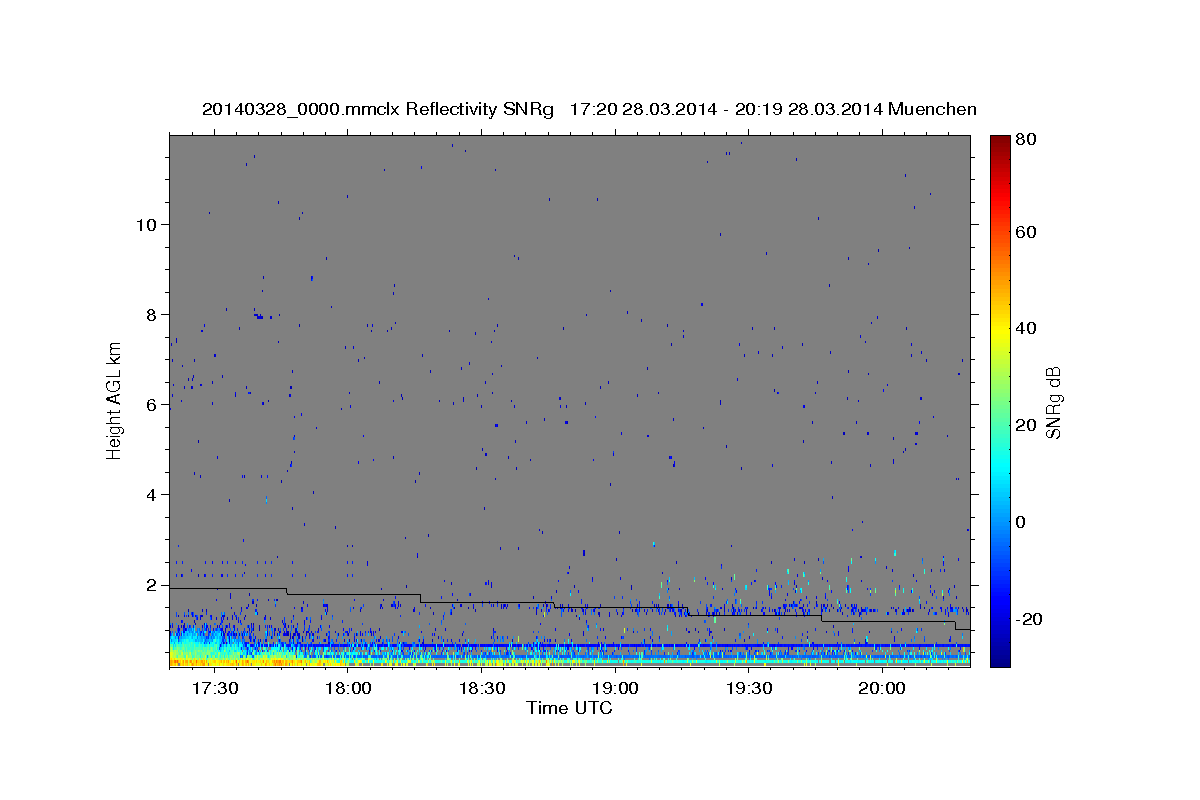The image size is (1200, 800).
Task: Click the height tick label 6
Action: click(x=152, y=405)
